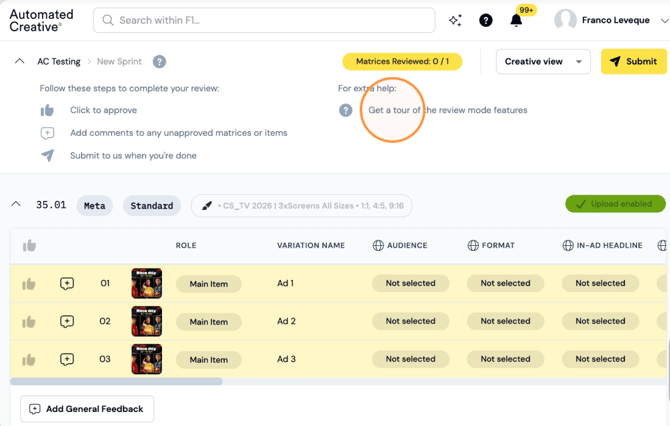Screen dimensions: 670x426
Task: Add comment to Ad 1 row
Action: pyautogui.click(x=67, y=284)
